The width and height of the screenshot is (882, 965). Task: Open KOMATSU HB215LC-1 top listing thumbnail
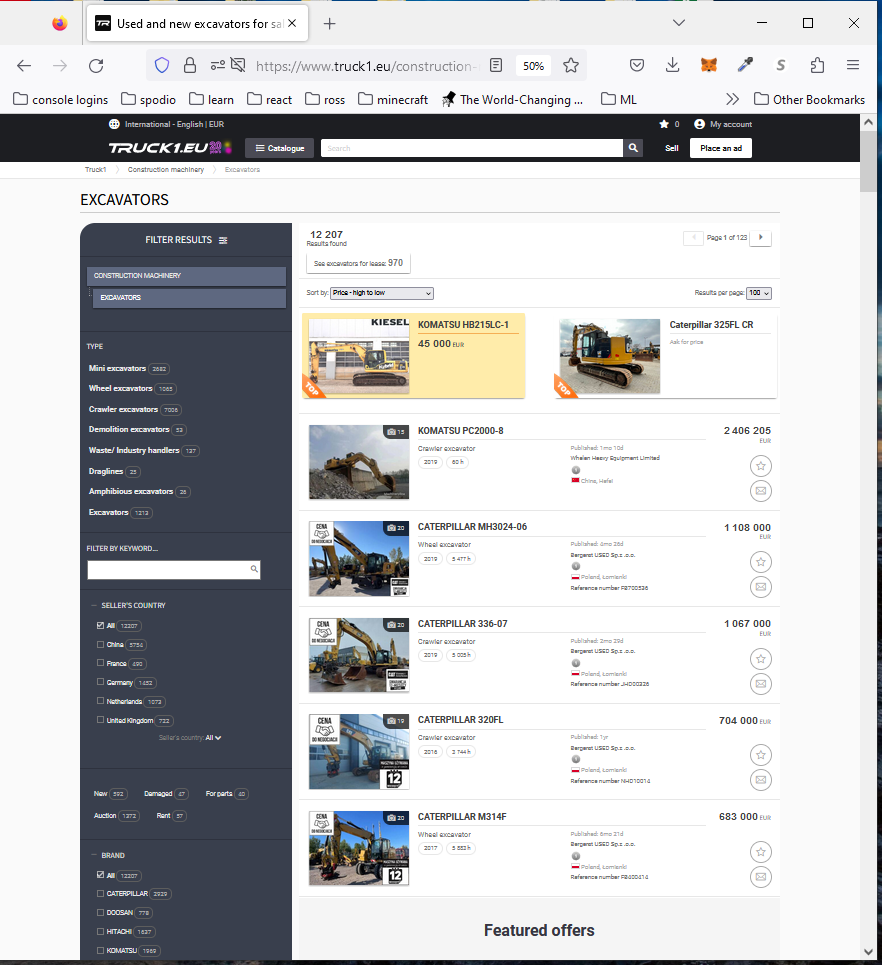pos(359,356)
